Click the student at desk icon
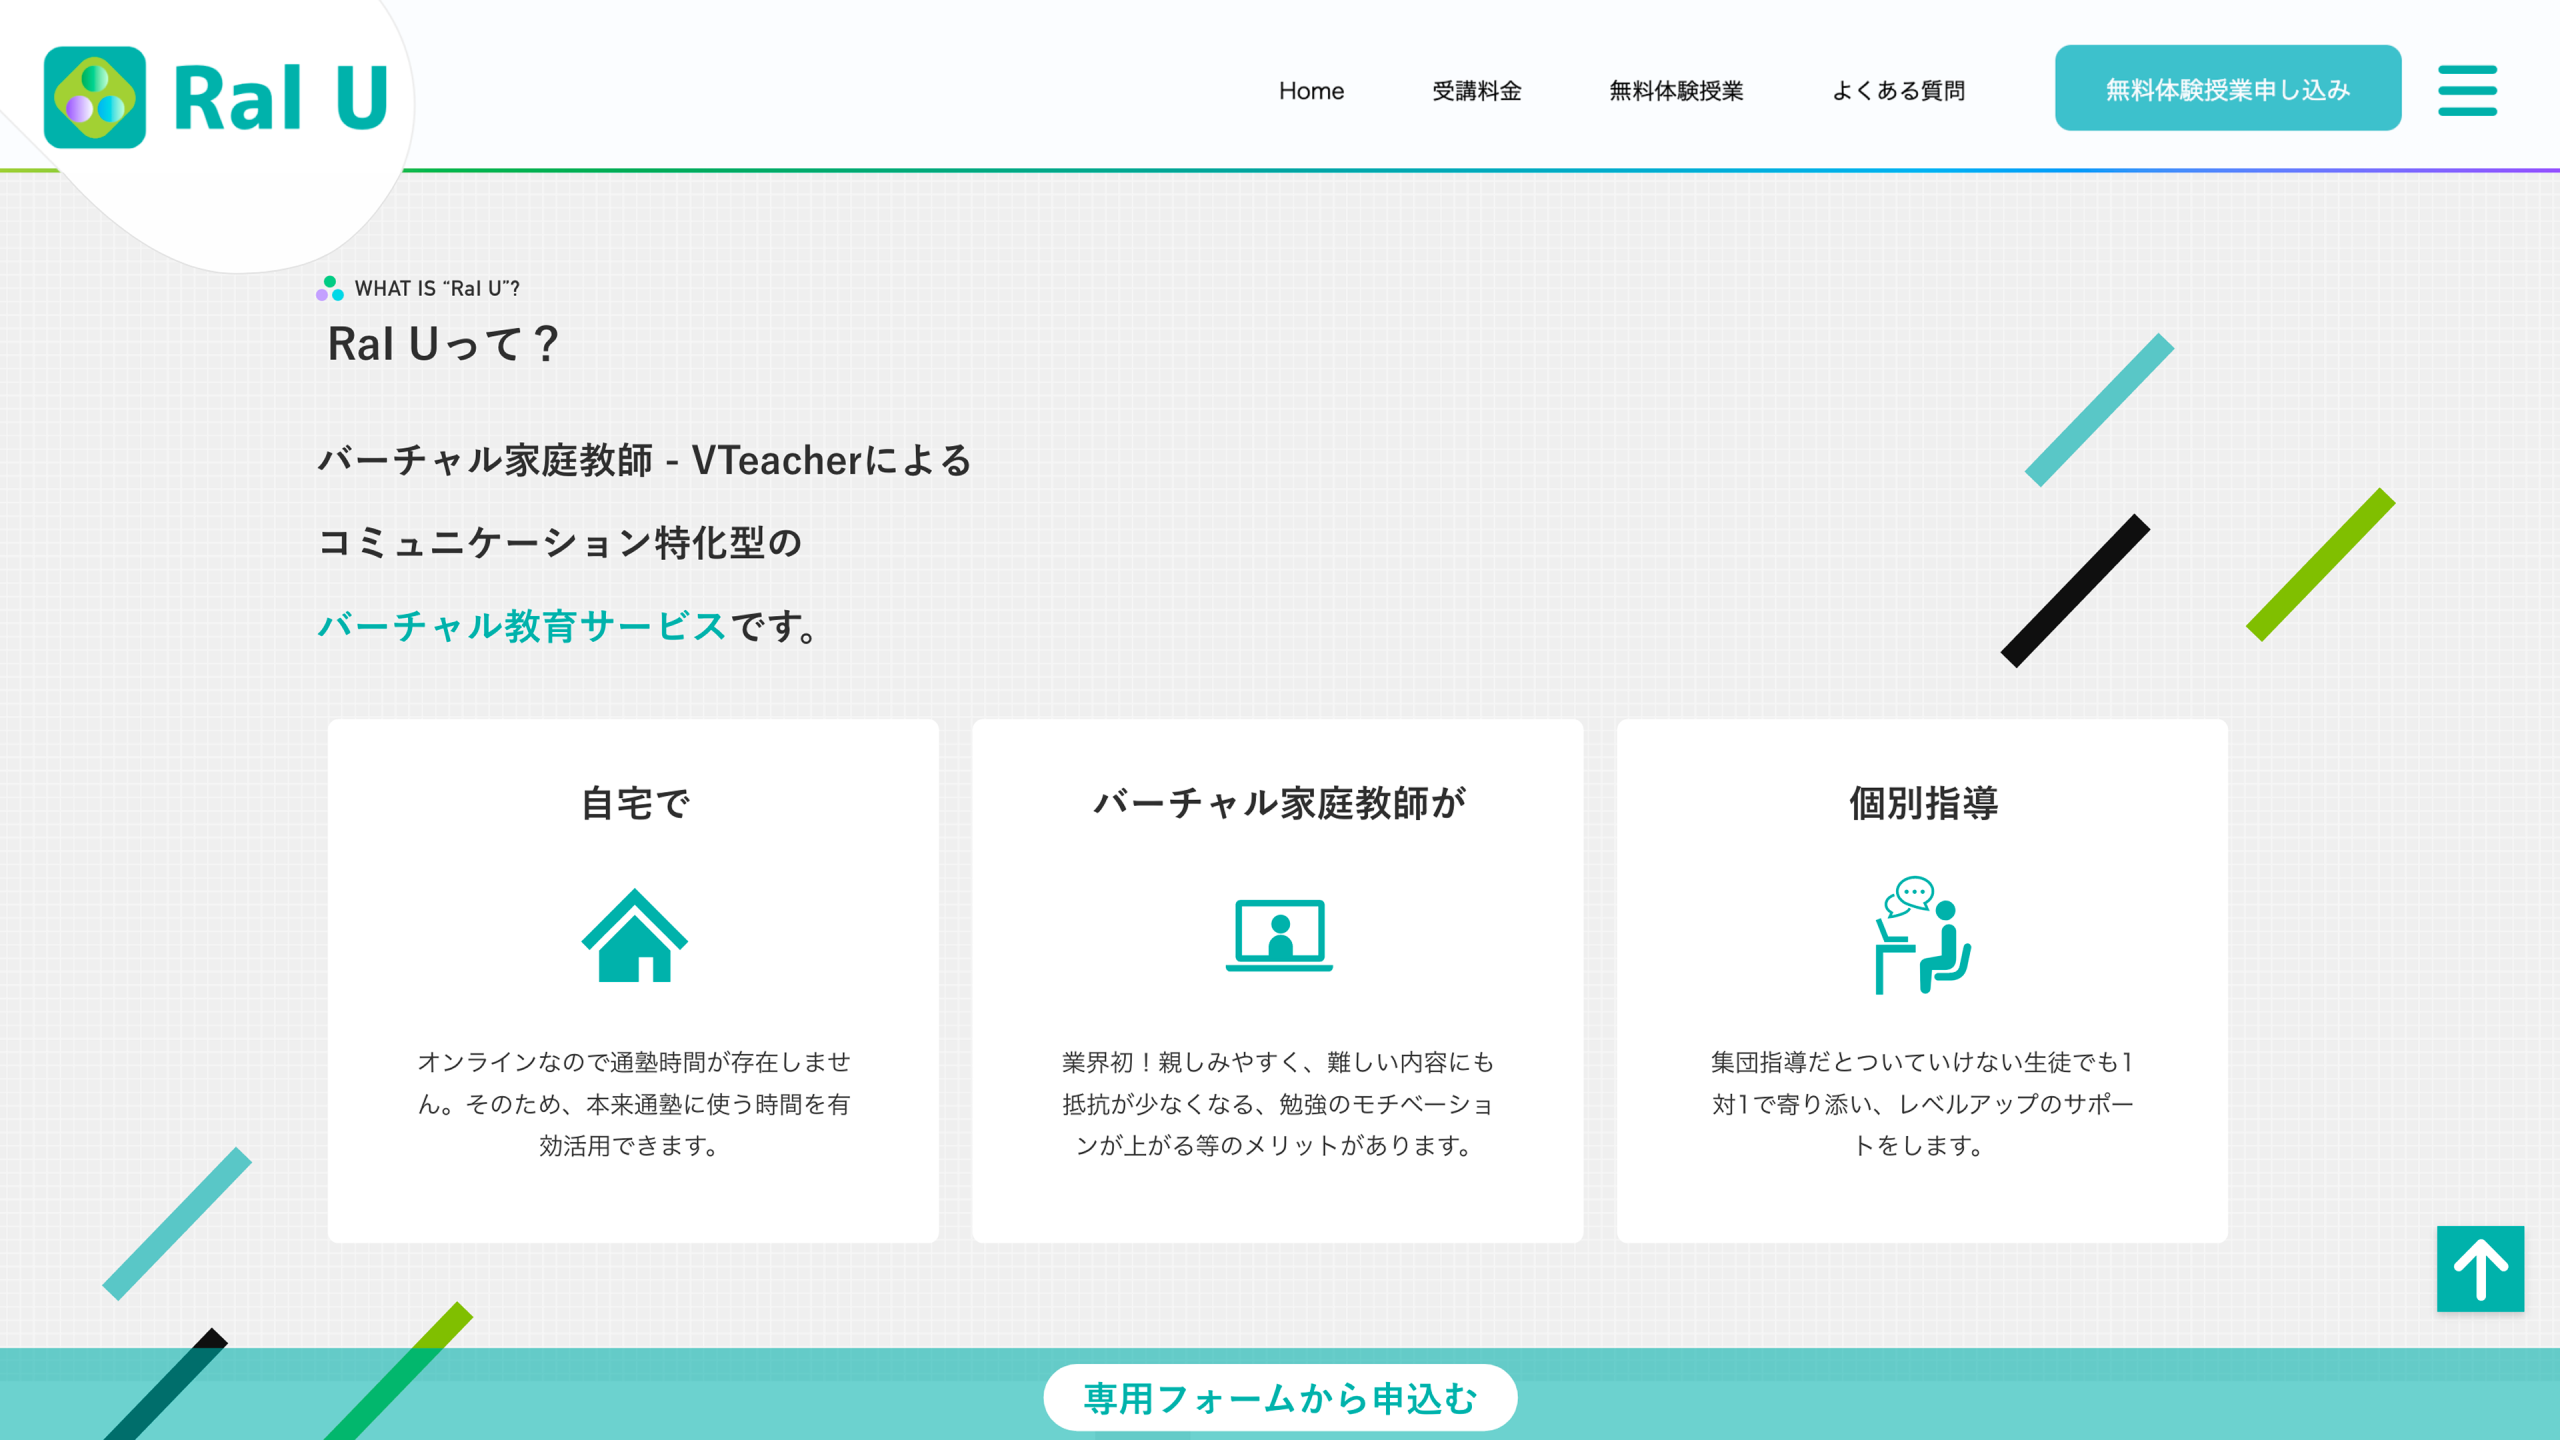2560x1440 pixels. 1922,935
